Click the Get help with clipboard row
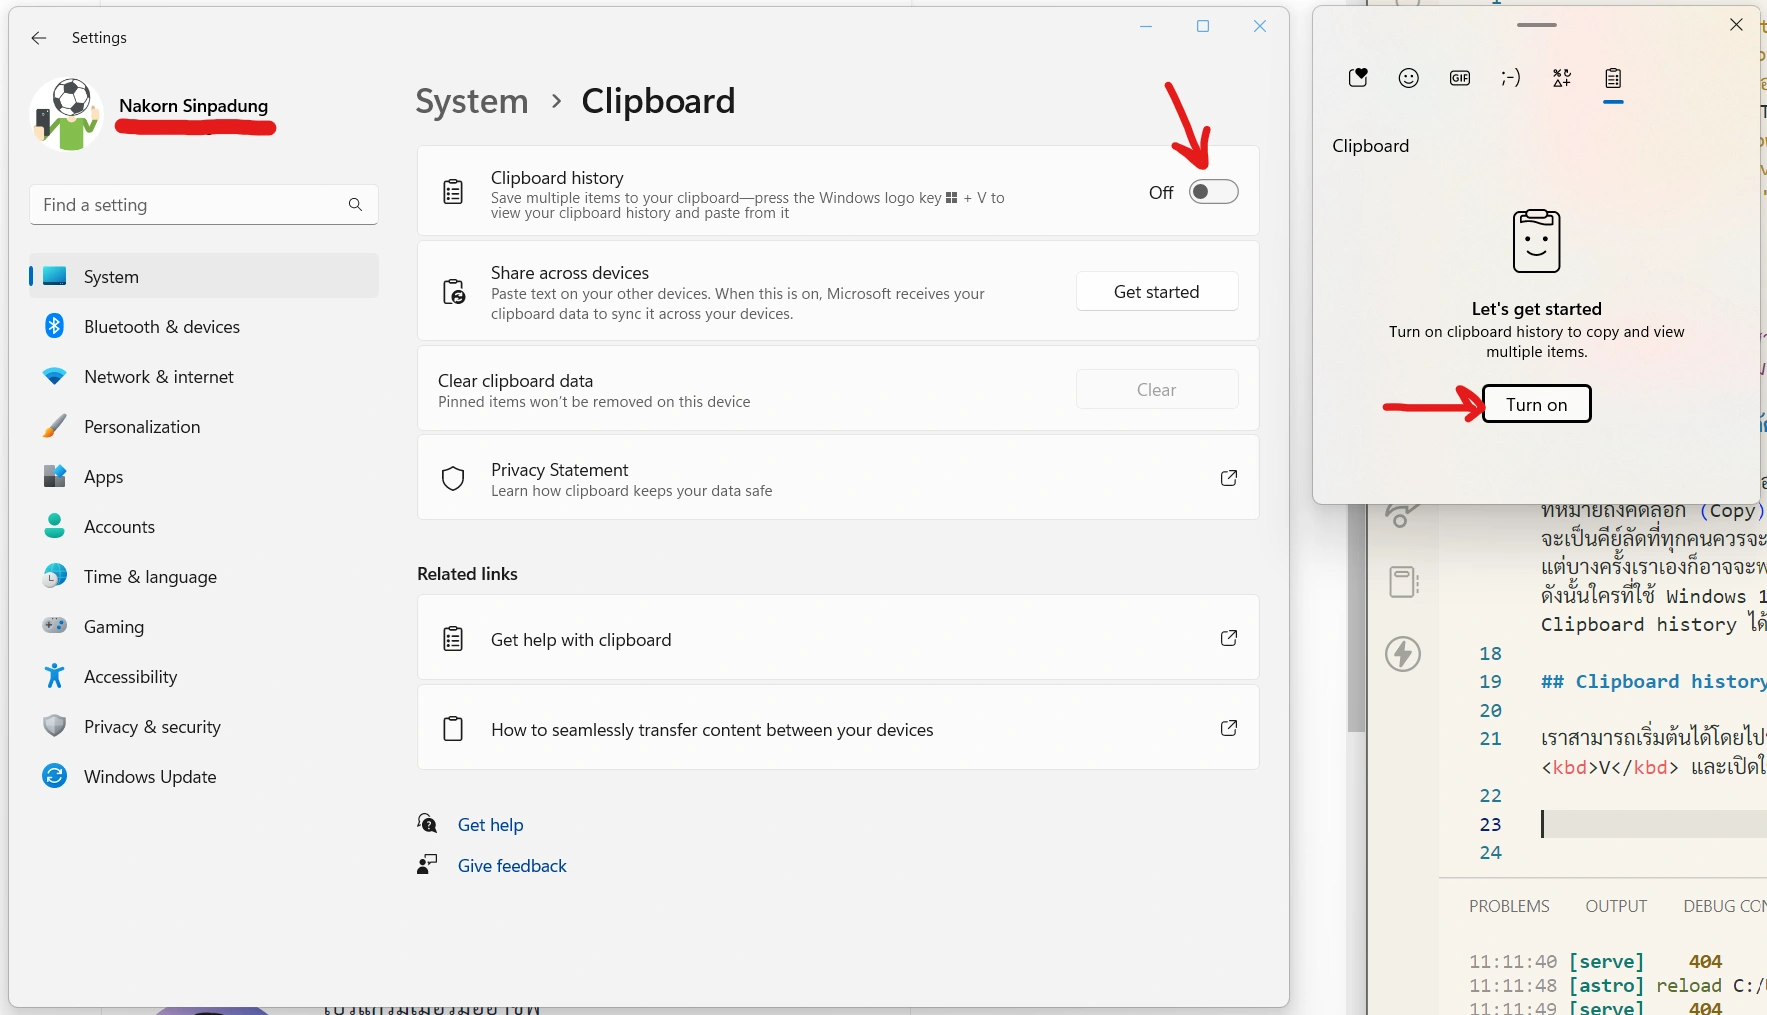This screenshot has height=1015, width=1767. click(838, 638)
